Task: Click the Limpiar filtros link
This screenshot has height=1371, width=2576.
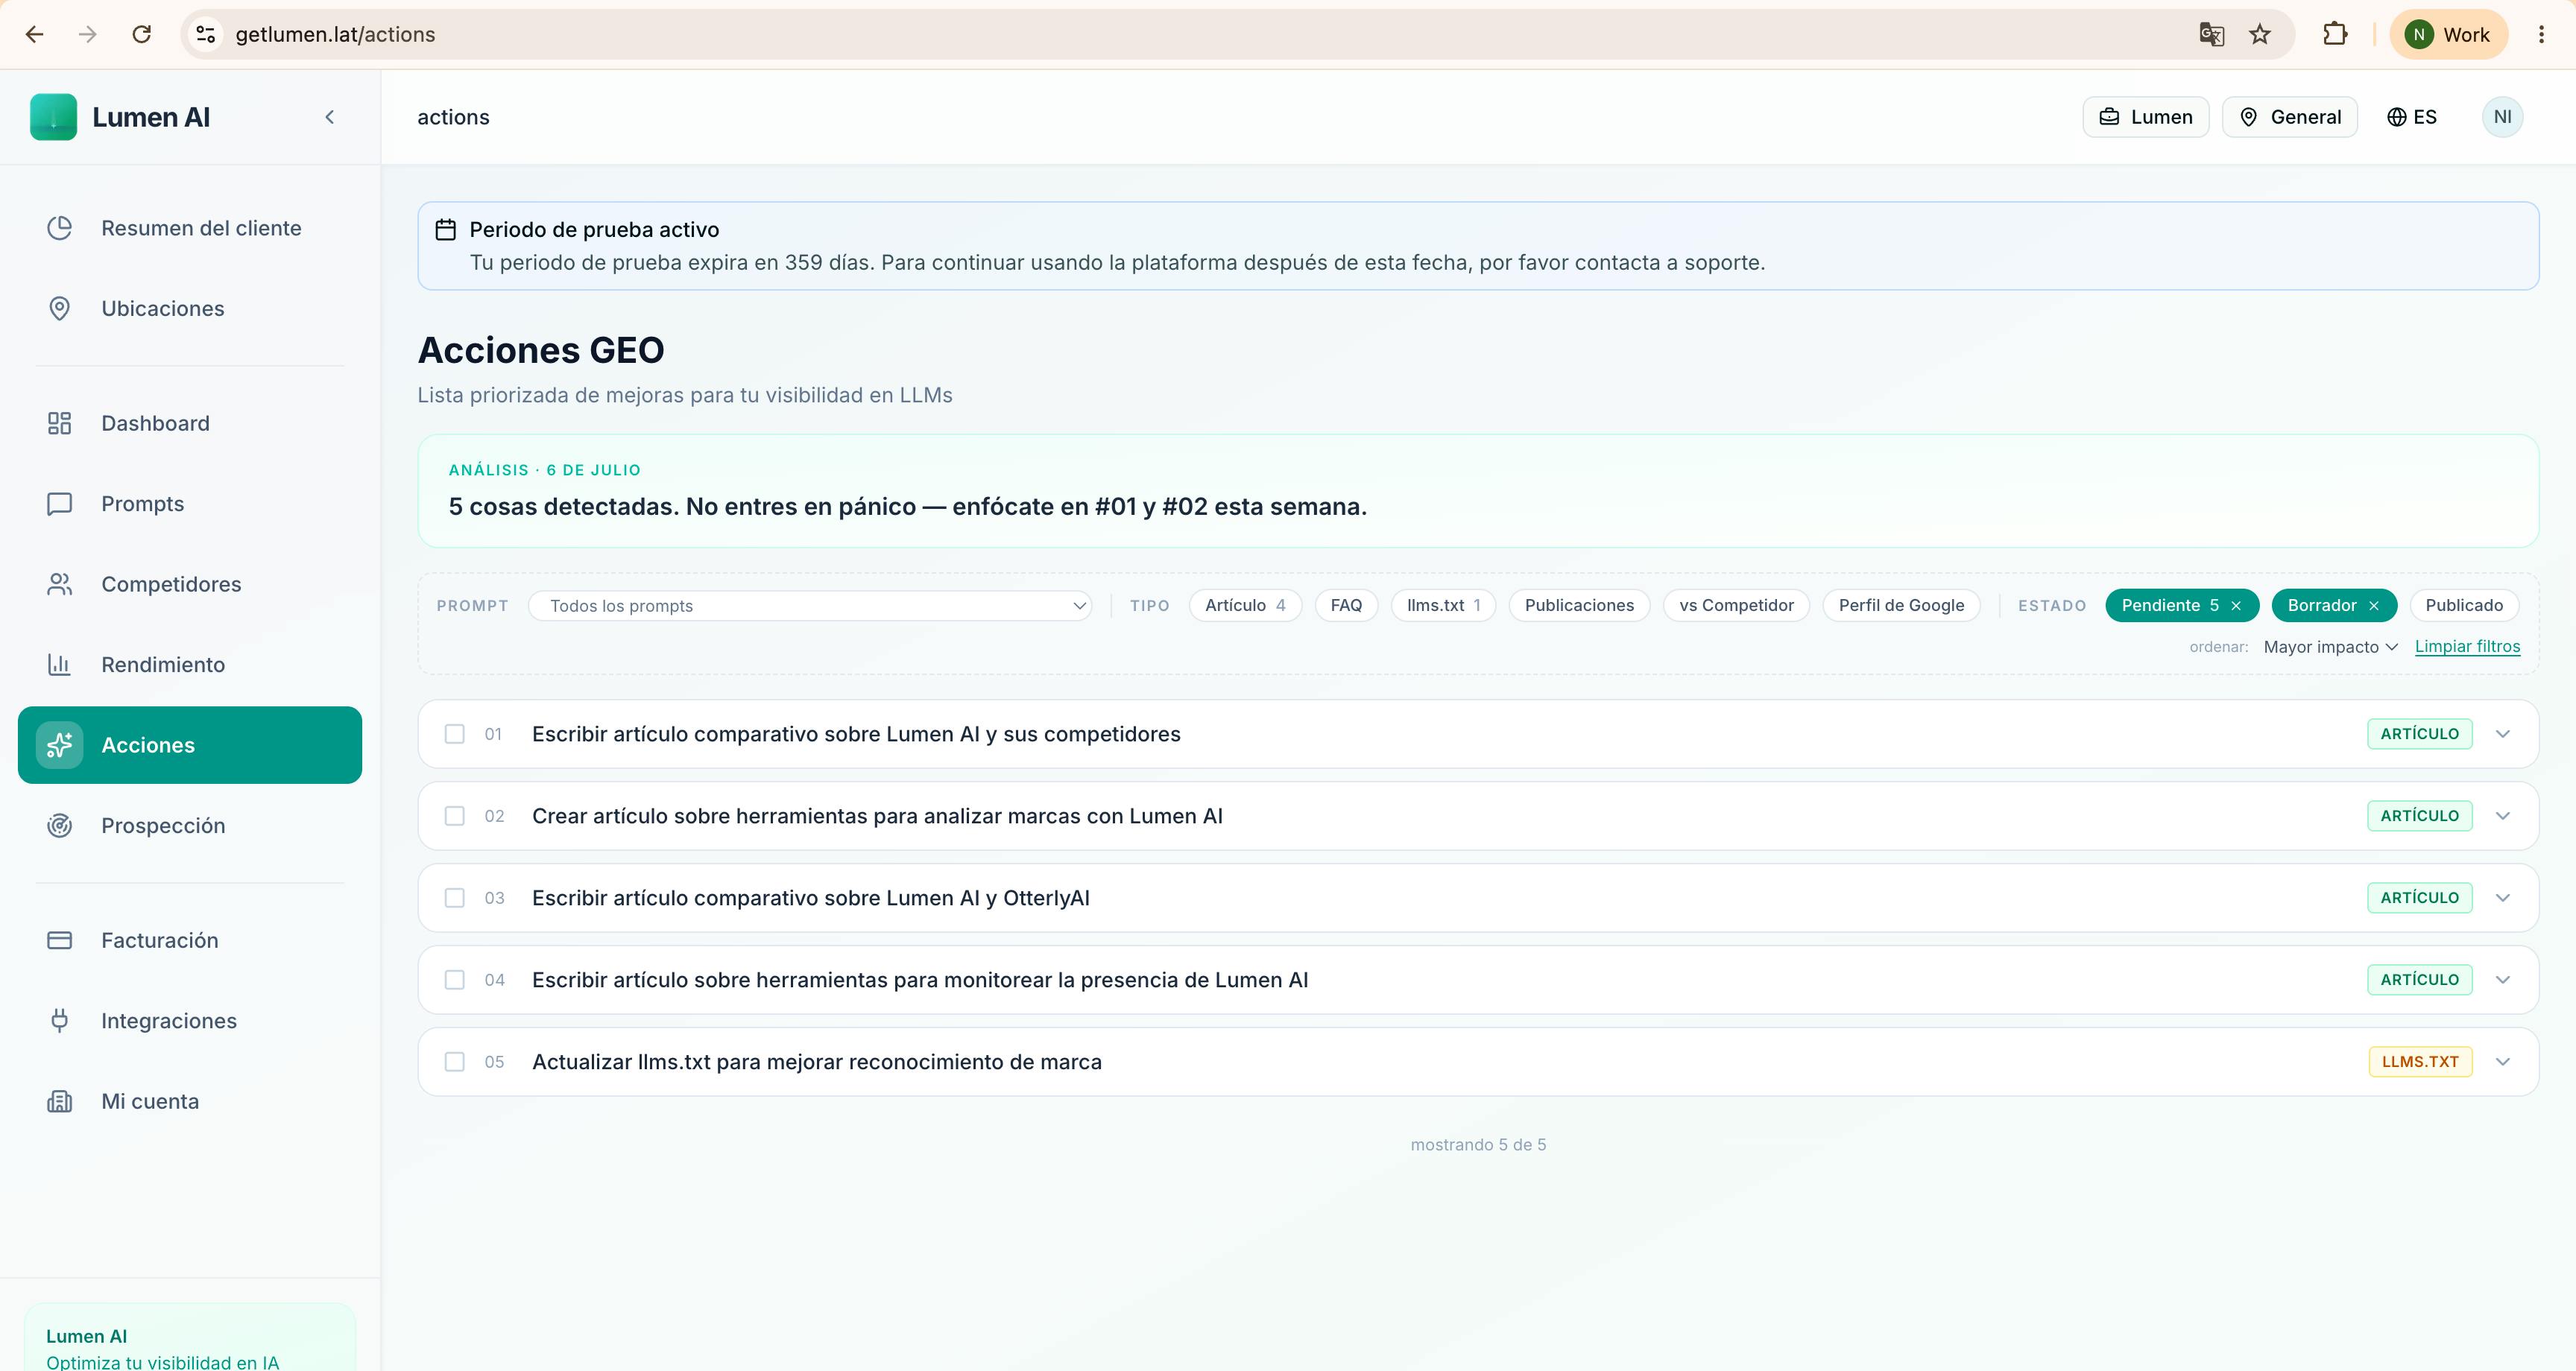Action: (2467, 647)
